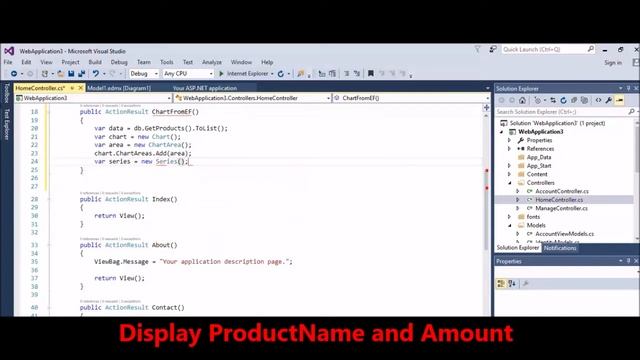Click the Save icon in toolbar
Screen dimensions: 640x360
[x=71, y=74]
